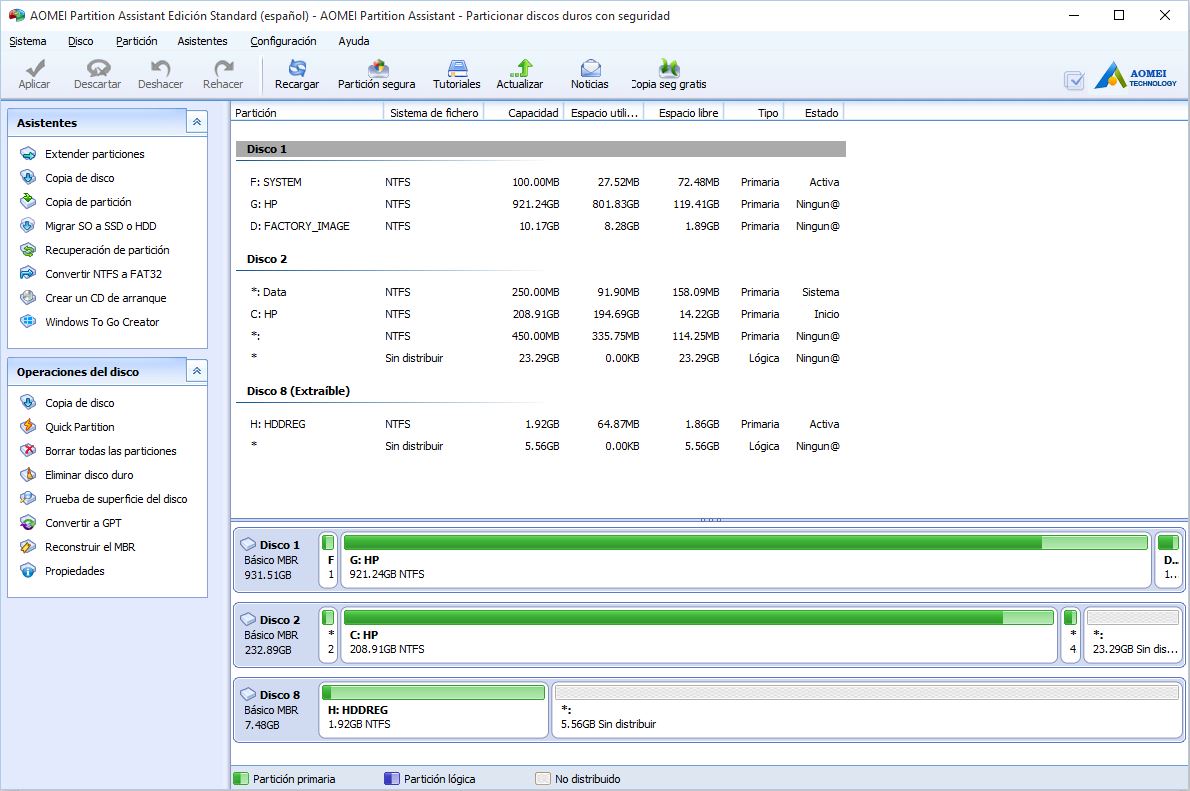Select the 450.00MB NTFS partition row
The height and width of the screenshot is (791, 1190).
tap(540, 336)
